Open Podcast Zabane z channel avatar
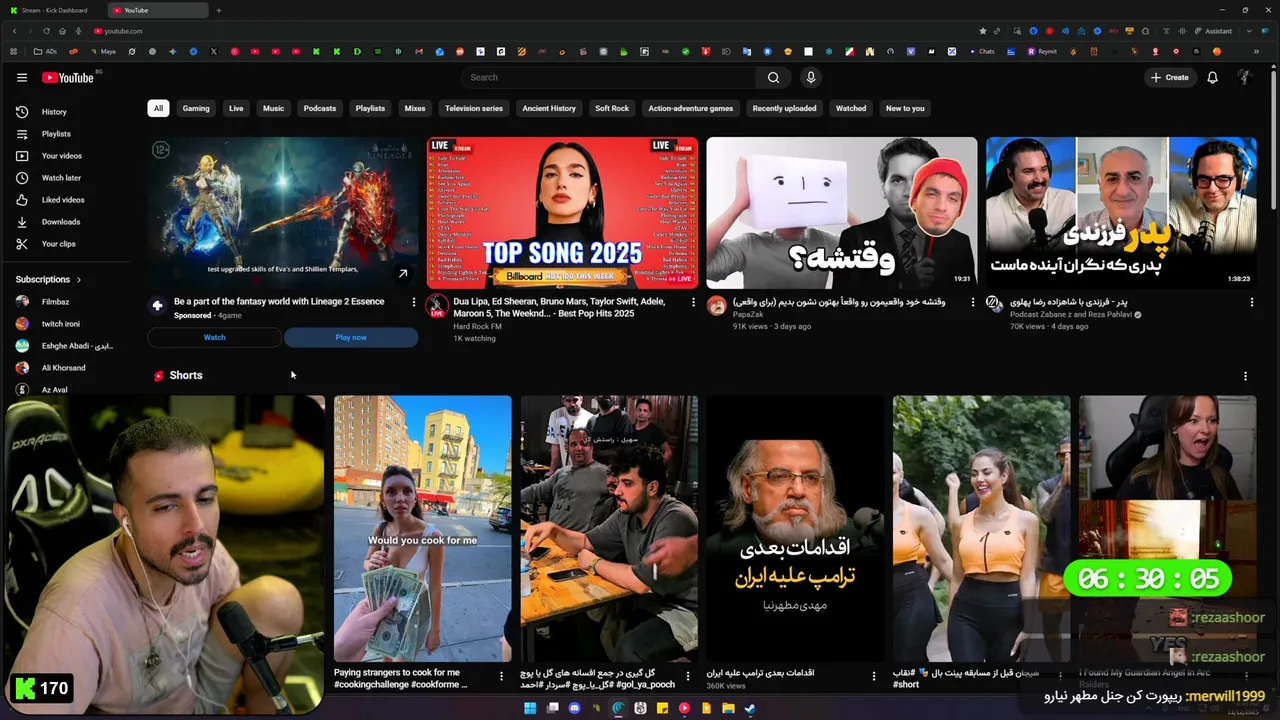Screen dimensions: 1280x720 [995, 305]
